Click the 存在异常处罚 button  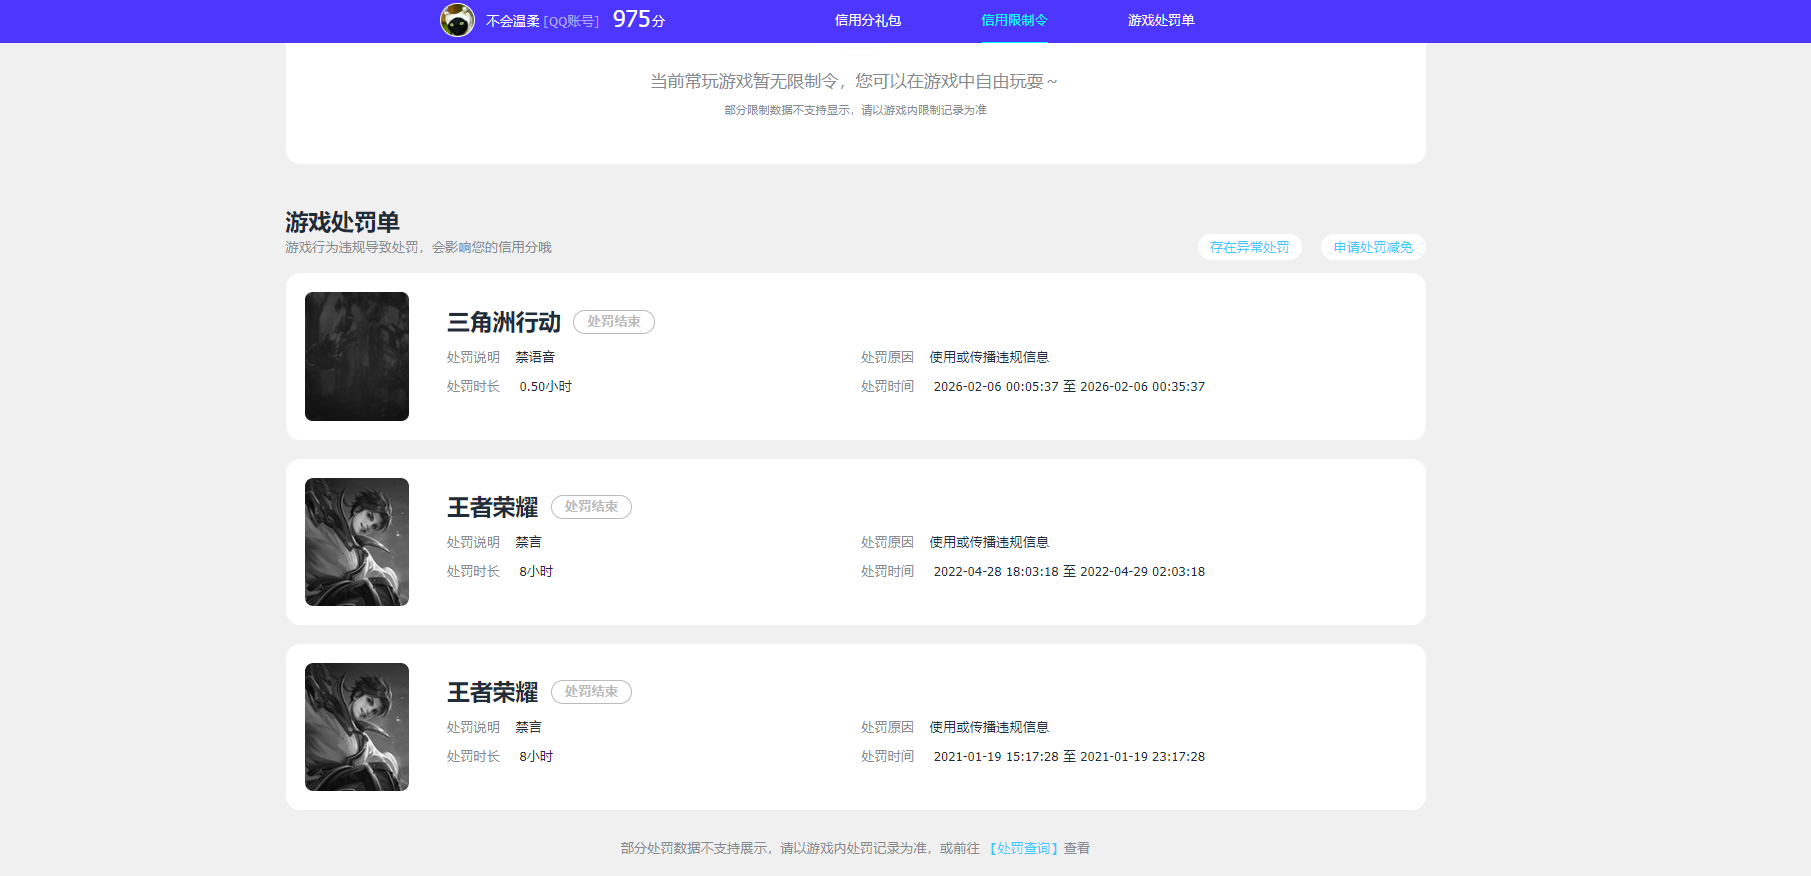(x=1250, y=247)
